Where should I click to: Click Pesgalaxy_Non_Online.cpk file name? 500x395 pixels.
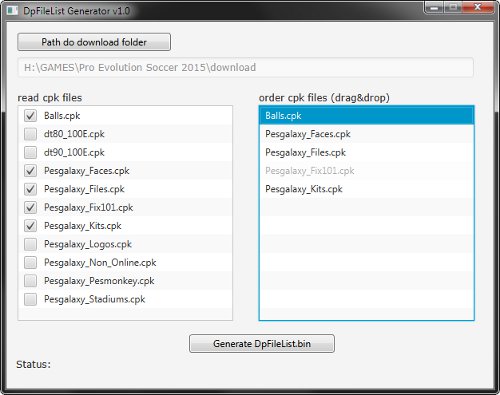100,263
